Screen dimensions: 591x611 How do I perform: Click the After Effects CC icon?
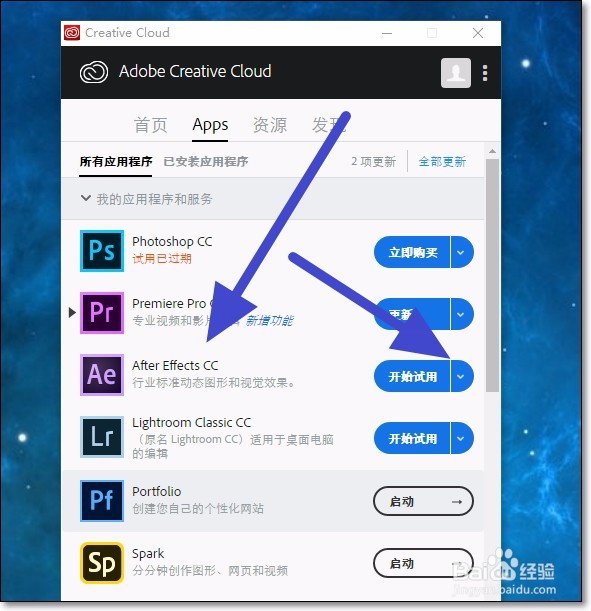pyautogui.click(x=102, y=374)
